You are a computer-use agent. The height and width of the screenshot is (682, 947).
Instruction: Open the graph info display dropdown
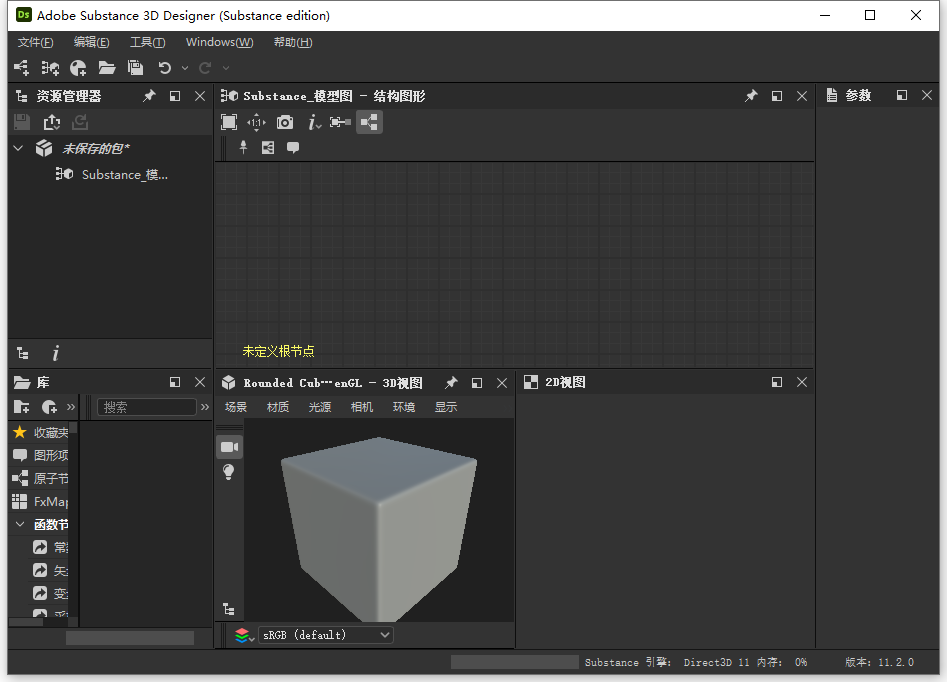tap(314, 123)
